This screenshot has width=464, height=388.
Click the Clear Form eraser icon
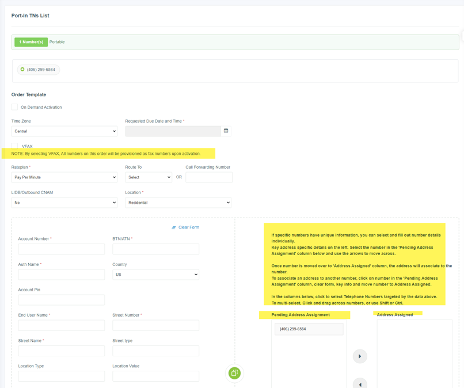click(174, 227)
